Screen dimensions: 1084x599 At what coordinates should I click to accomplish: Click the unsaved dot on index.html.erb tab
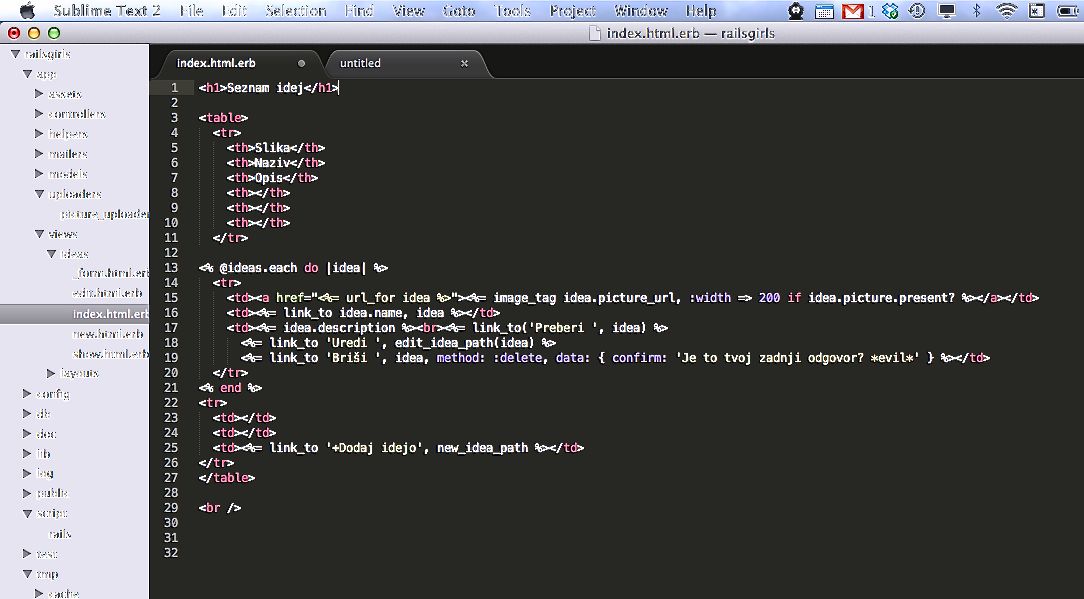302,63
